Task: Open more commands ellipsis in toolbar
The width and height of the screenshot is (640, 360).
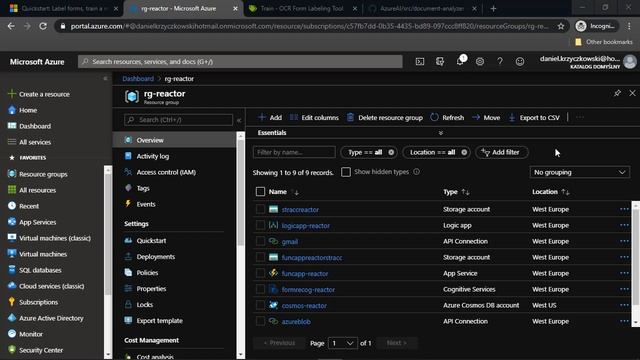Action: pyautogui.click(x=580, y=118)
